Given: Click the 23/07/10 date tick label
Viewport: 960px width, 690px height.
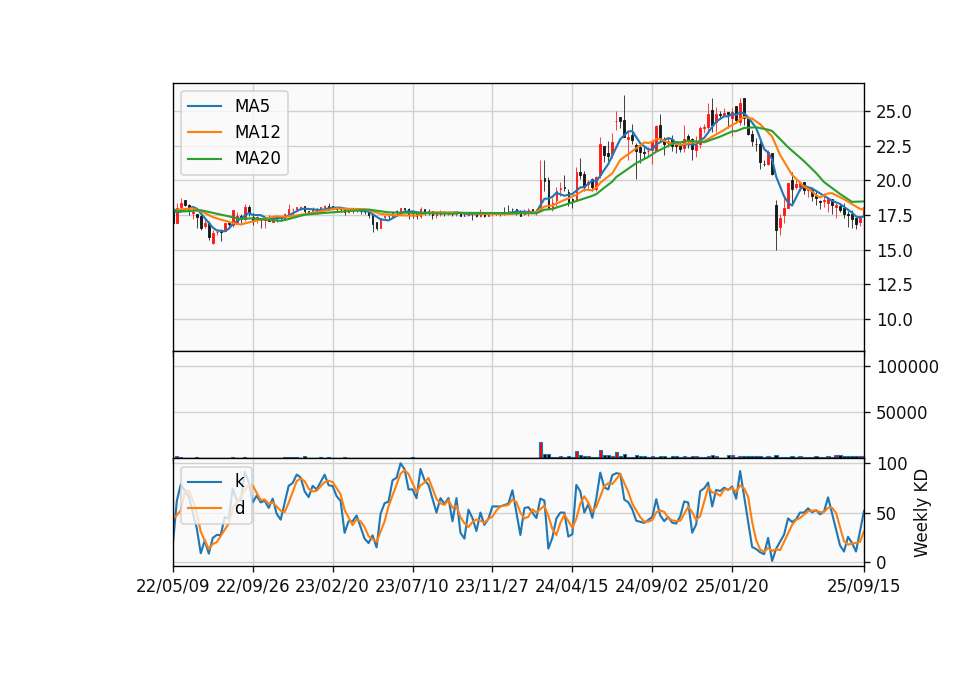Looking at the screenshot, I should pyautogui.click(x=412, y=586).
